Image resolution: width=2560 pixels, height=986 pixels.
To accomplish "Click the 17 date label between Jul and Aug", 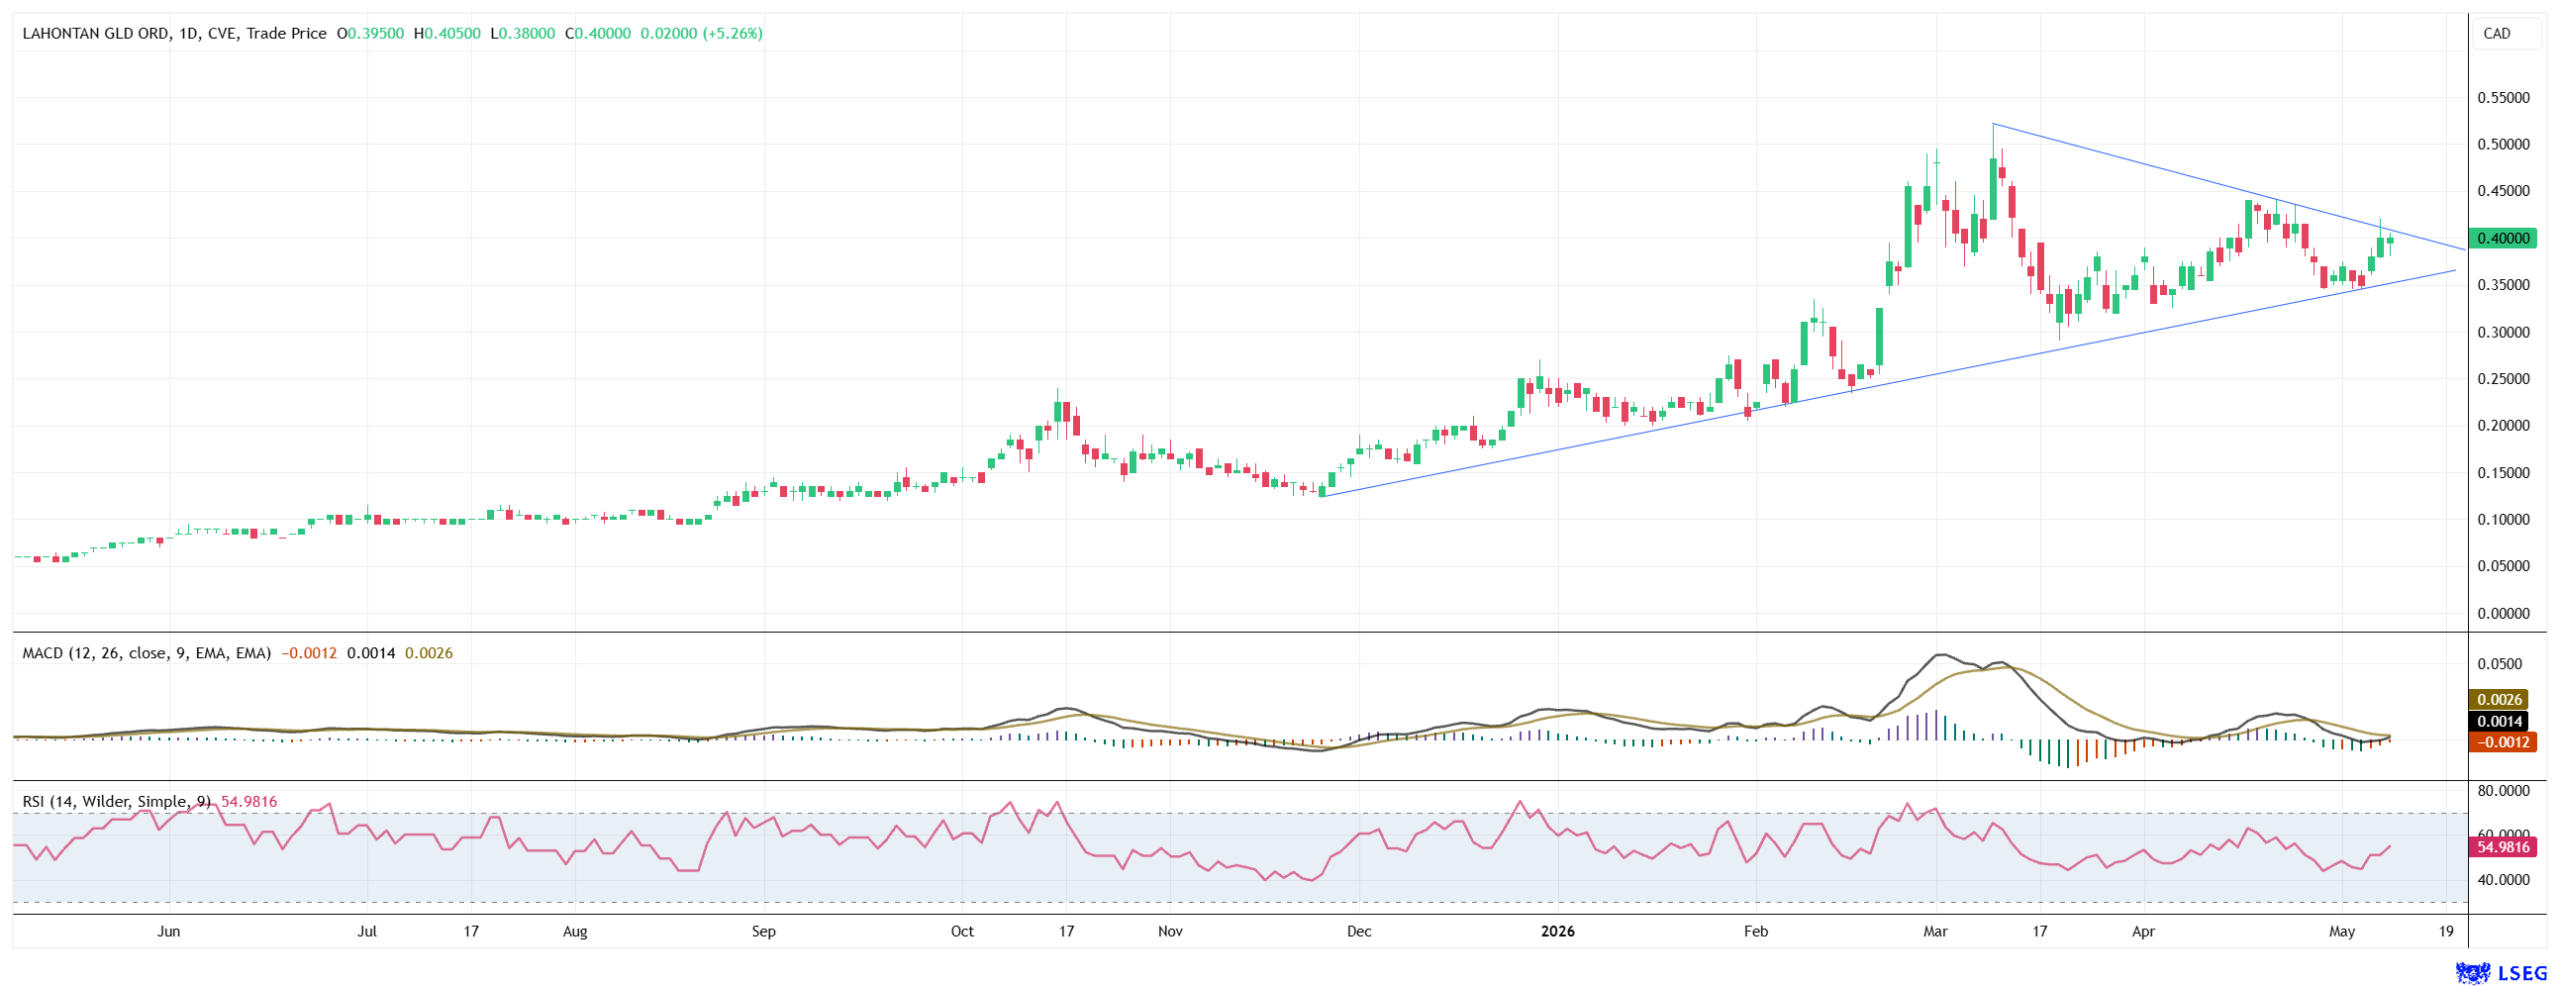I will click(x=471, y=931).
